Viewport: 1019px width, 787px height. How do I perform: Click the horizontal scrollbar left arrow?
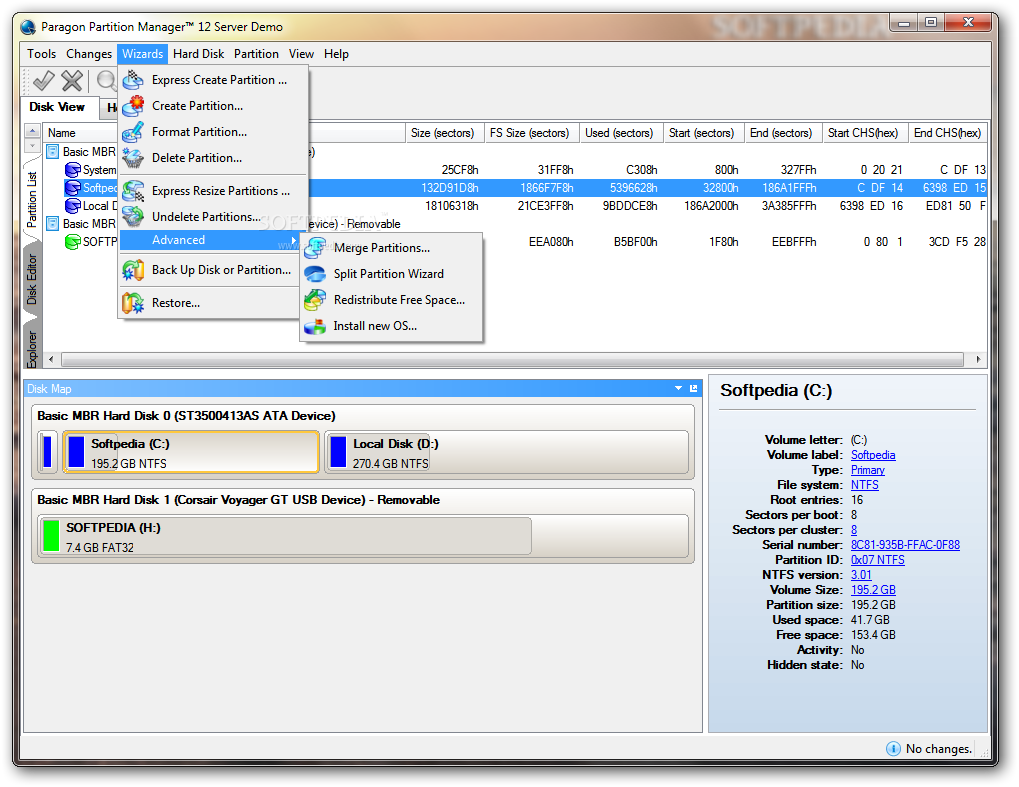point(51,359)
